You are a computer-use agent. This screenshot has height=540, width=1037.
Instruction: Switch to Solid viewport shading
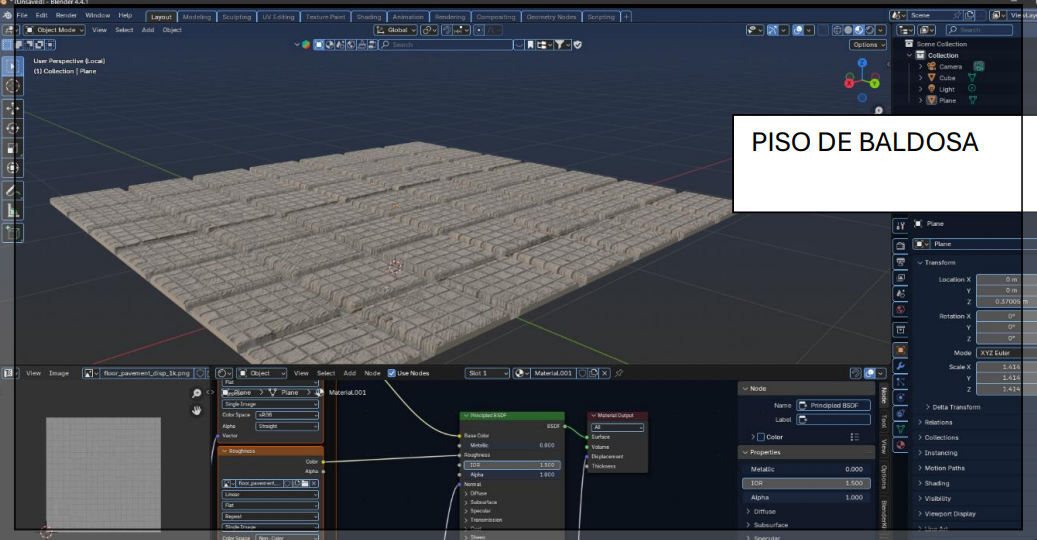click(848, 30)
